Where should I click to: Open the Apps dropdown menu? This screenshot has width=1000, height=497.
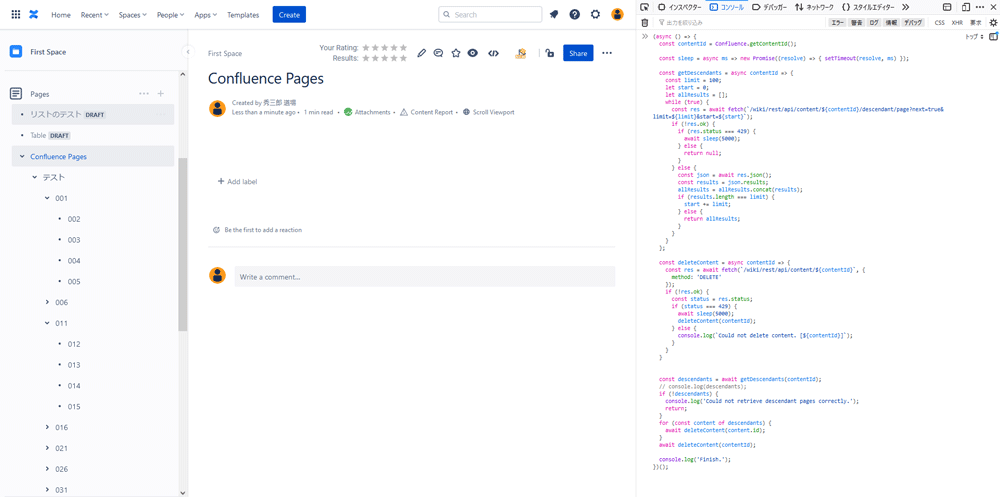tap(205, 15)
